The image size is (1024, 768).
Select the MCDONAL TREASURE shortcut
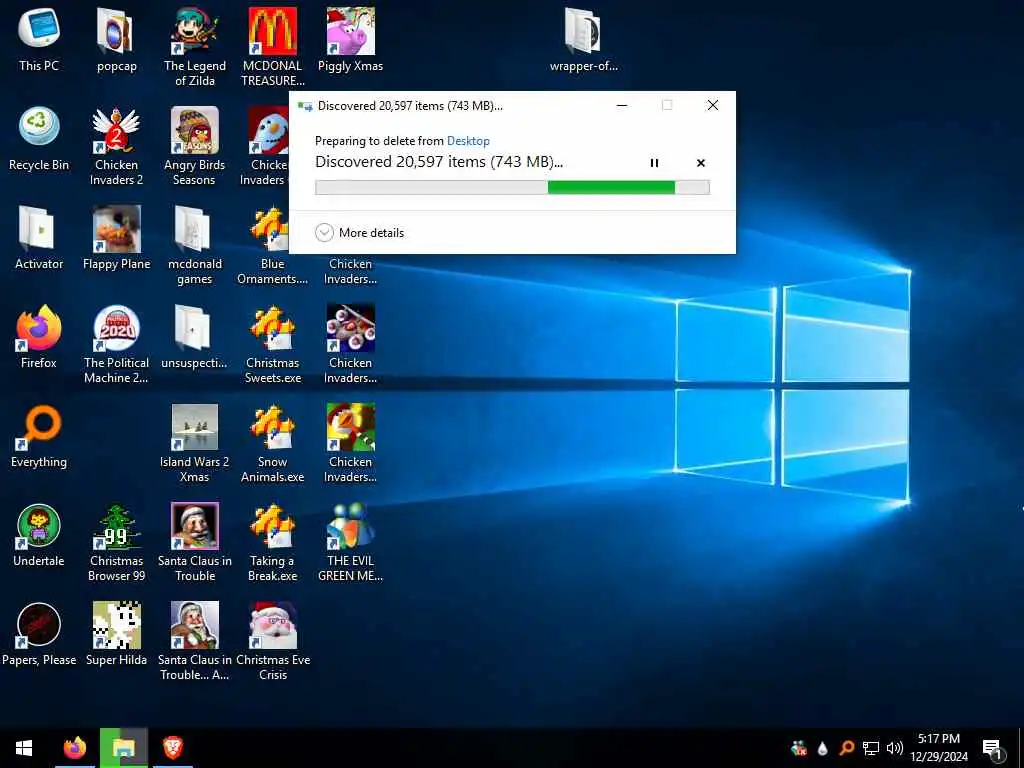click(272, 46)
